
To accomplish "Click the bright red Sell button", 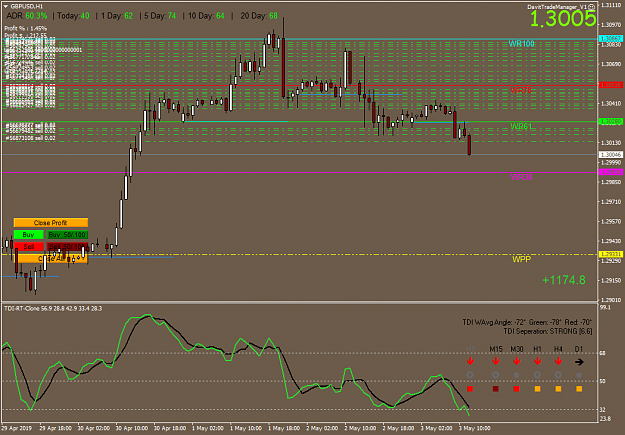I will [28, 246].
